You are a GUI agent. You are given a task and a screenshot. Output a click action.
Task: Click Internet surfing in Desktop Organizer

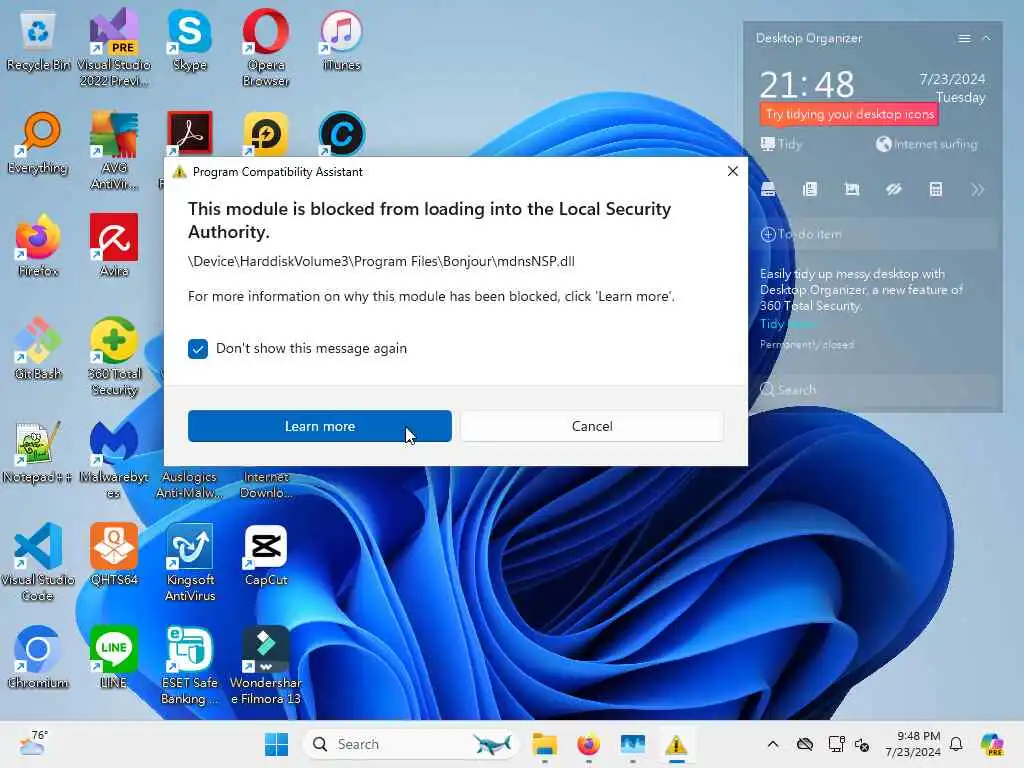(x=927, y=144)
